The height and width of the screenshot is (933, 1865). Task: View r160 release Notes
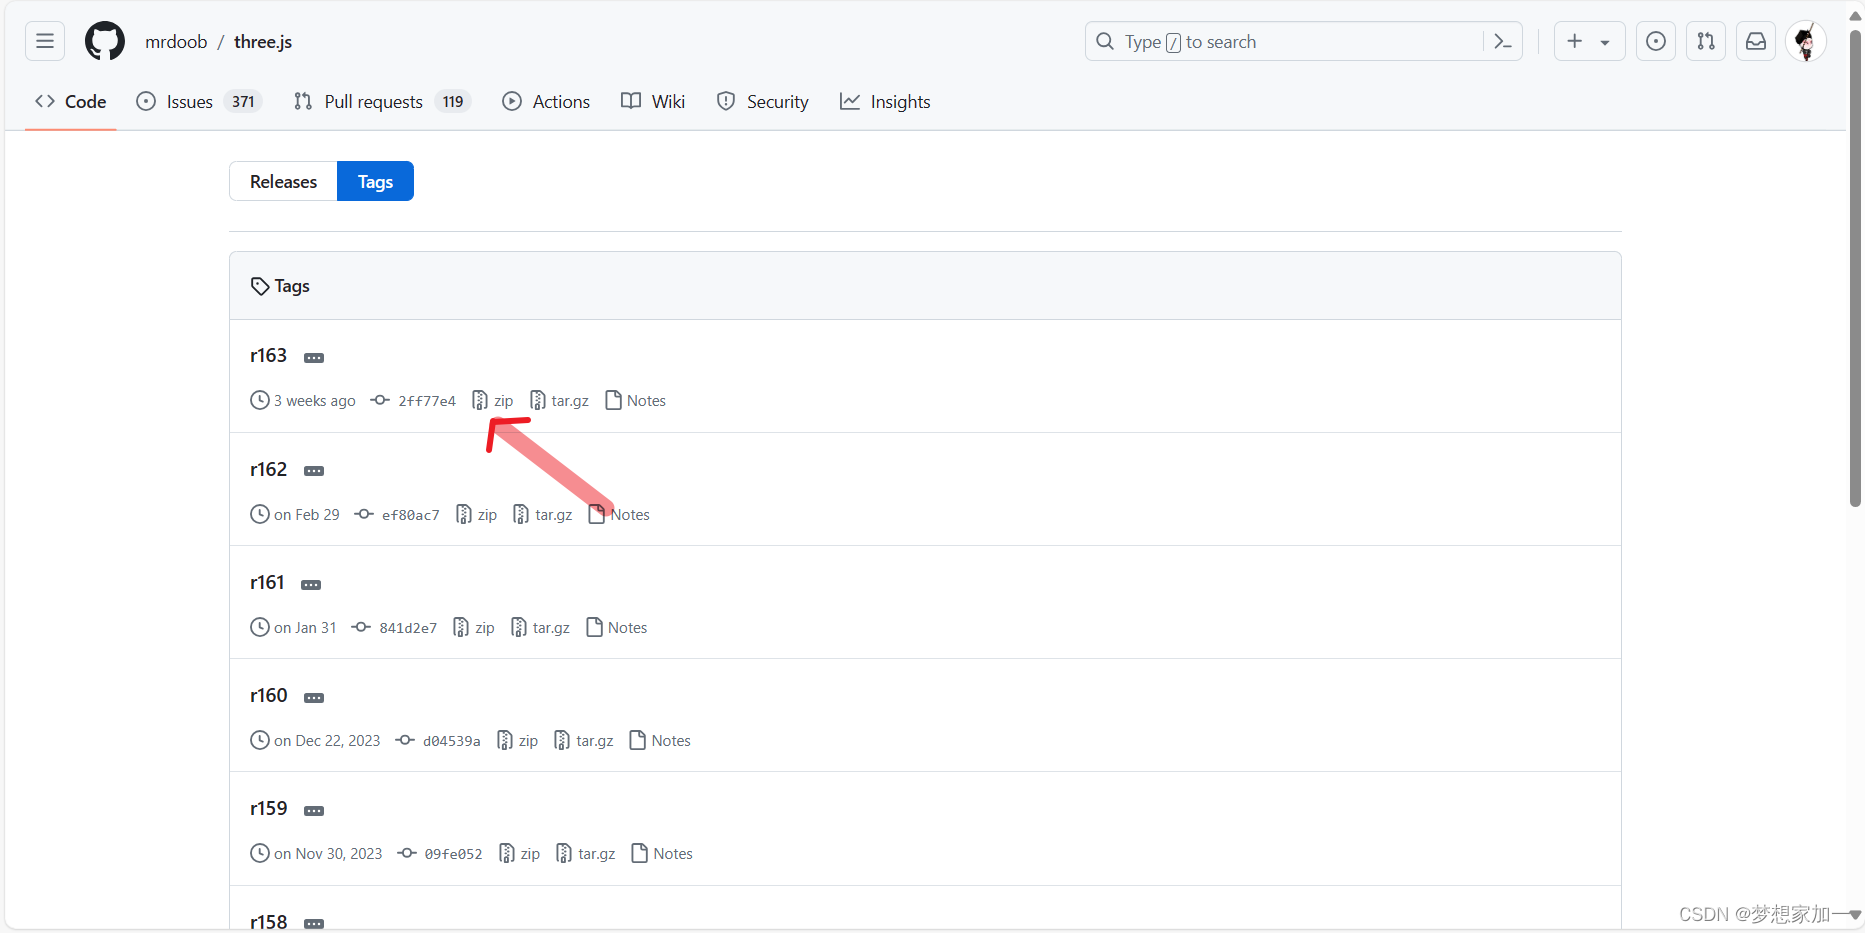(661, 740)
